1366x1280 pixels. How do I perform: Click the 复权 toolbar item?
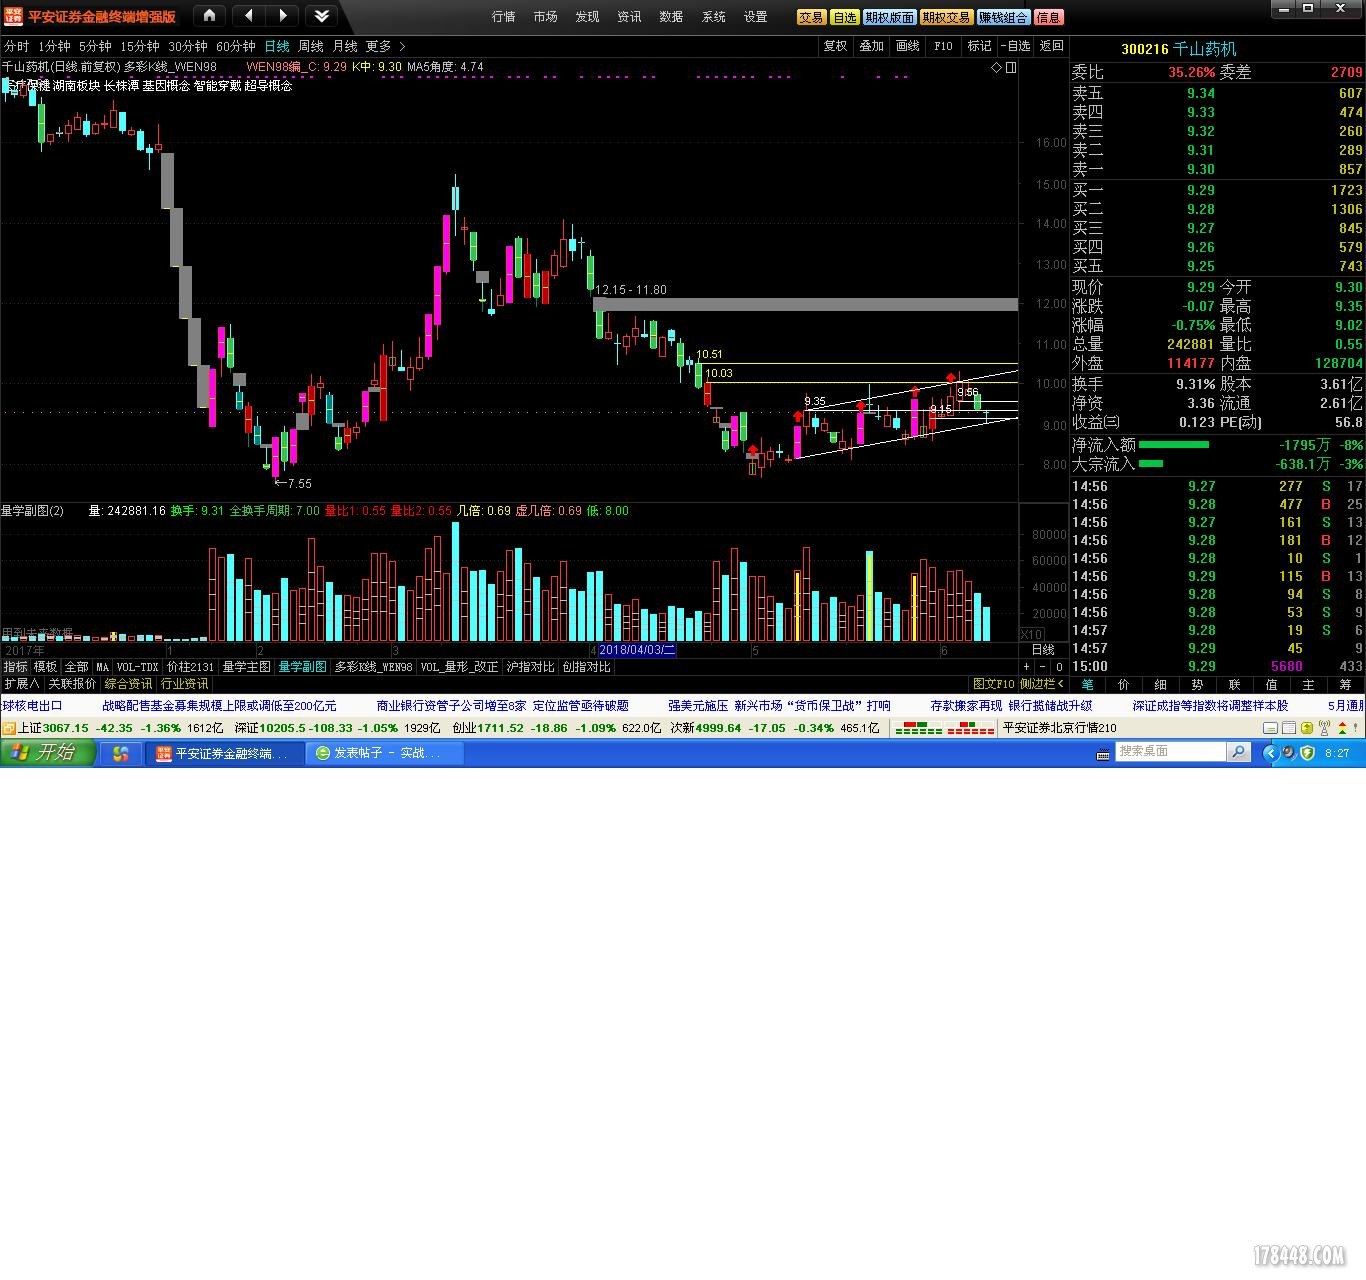835,46
